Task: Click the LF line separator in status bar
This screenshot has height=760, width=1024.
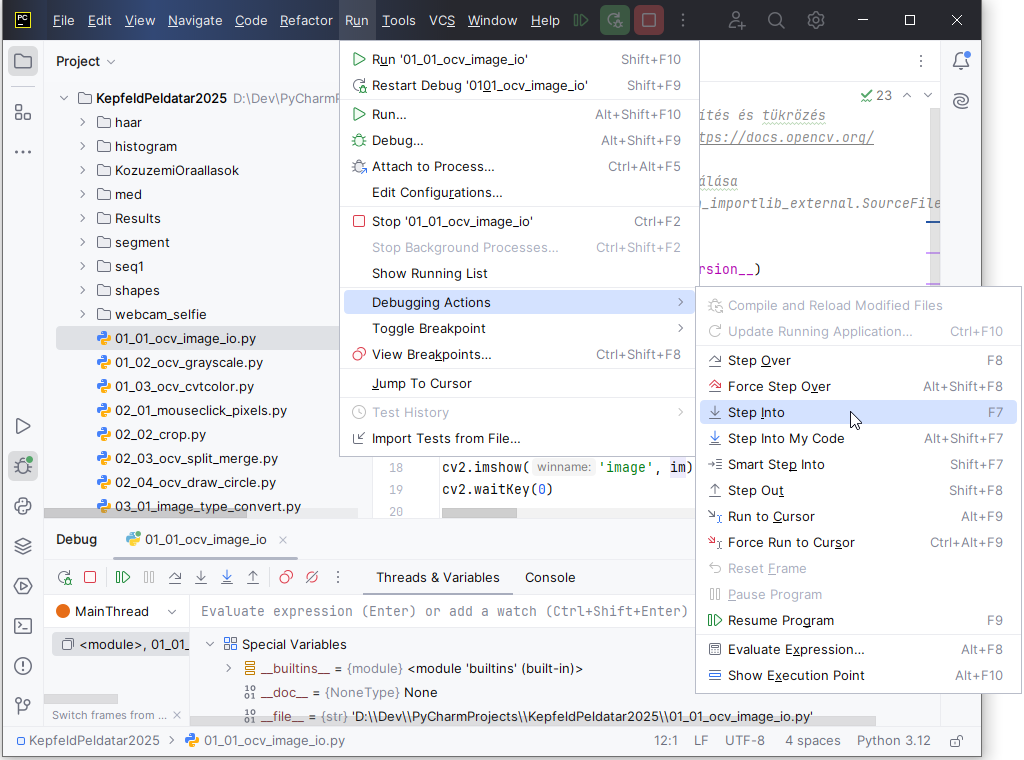Action: [701, 740]
